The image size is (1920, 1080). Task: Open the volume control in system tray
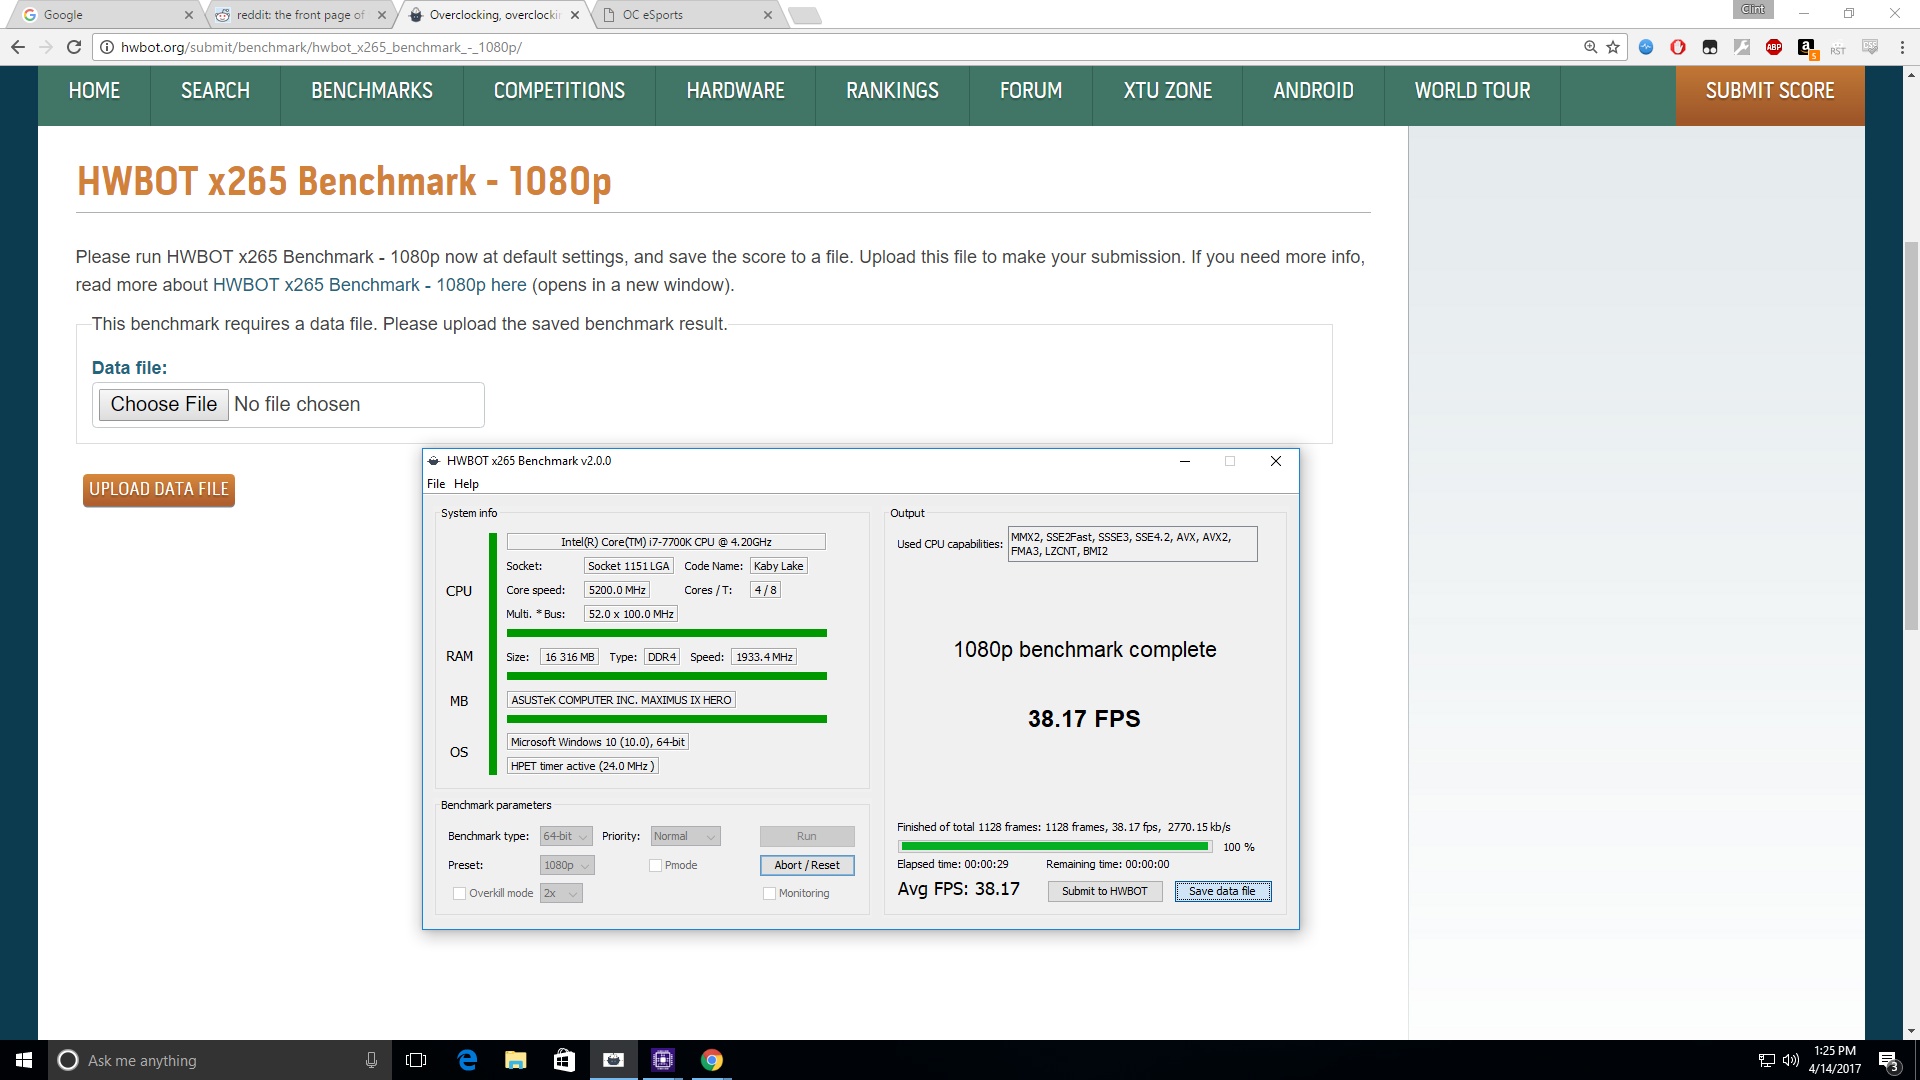(1790, 1060)
